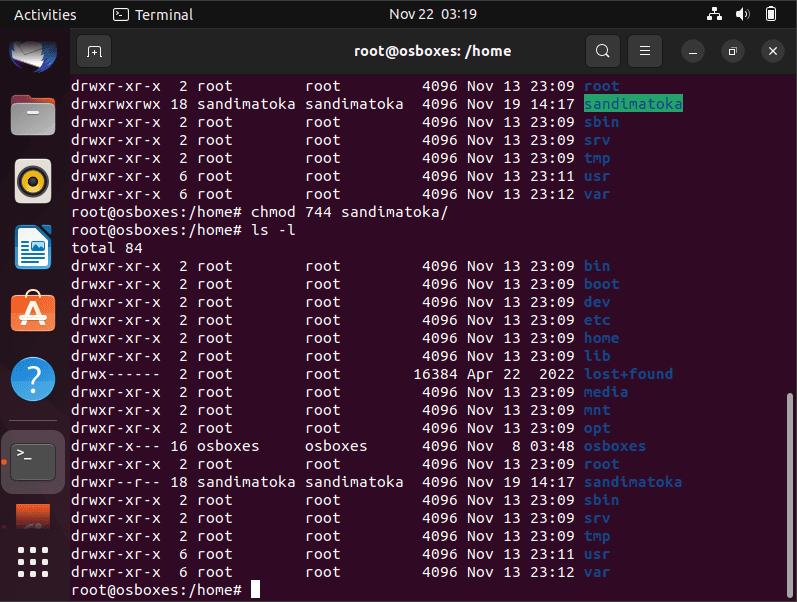The height and width of the screenshot is (602, 797).
Task: Click the terminal search icon
Action: (x=602, y=51)
